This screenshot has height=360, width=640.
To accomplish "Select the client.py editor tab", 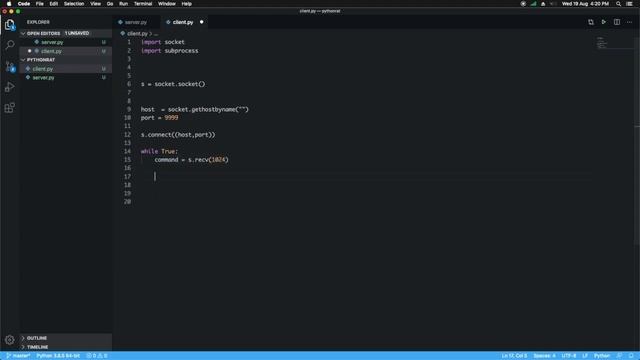I will (x=182, y=22).
